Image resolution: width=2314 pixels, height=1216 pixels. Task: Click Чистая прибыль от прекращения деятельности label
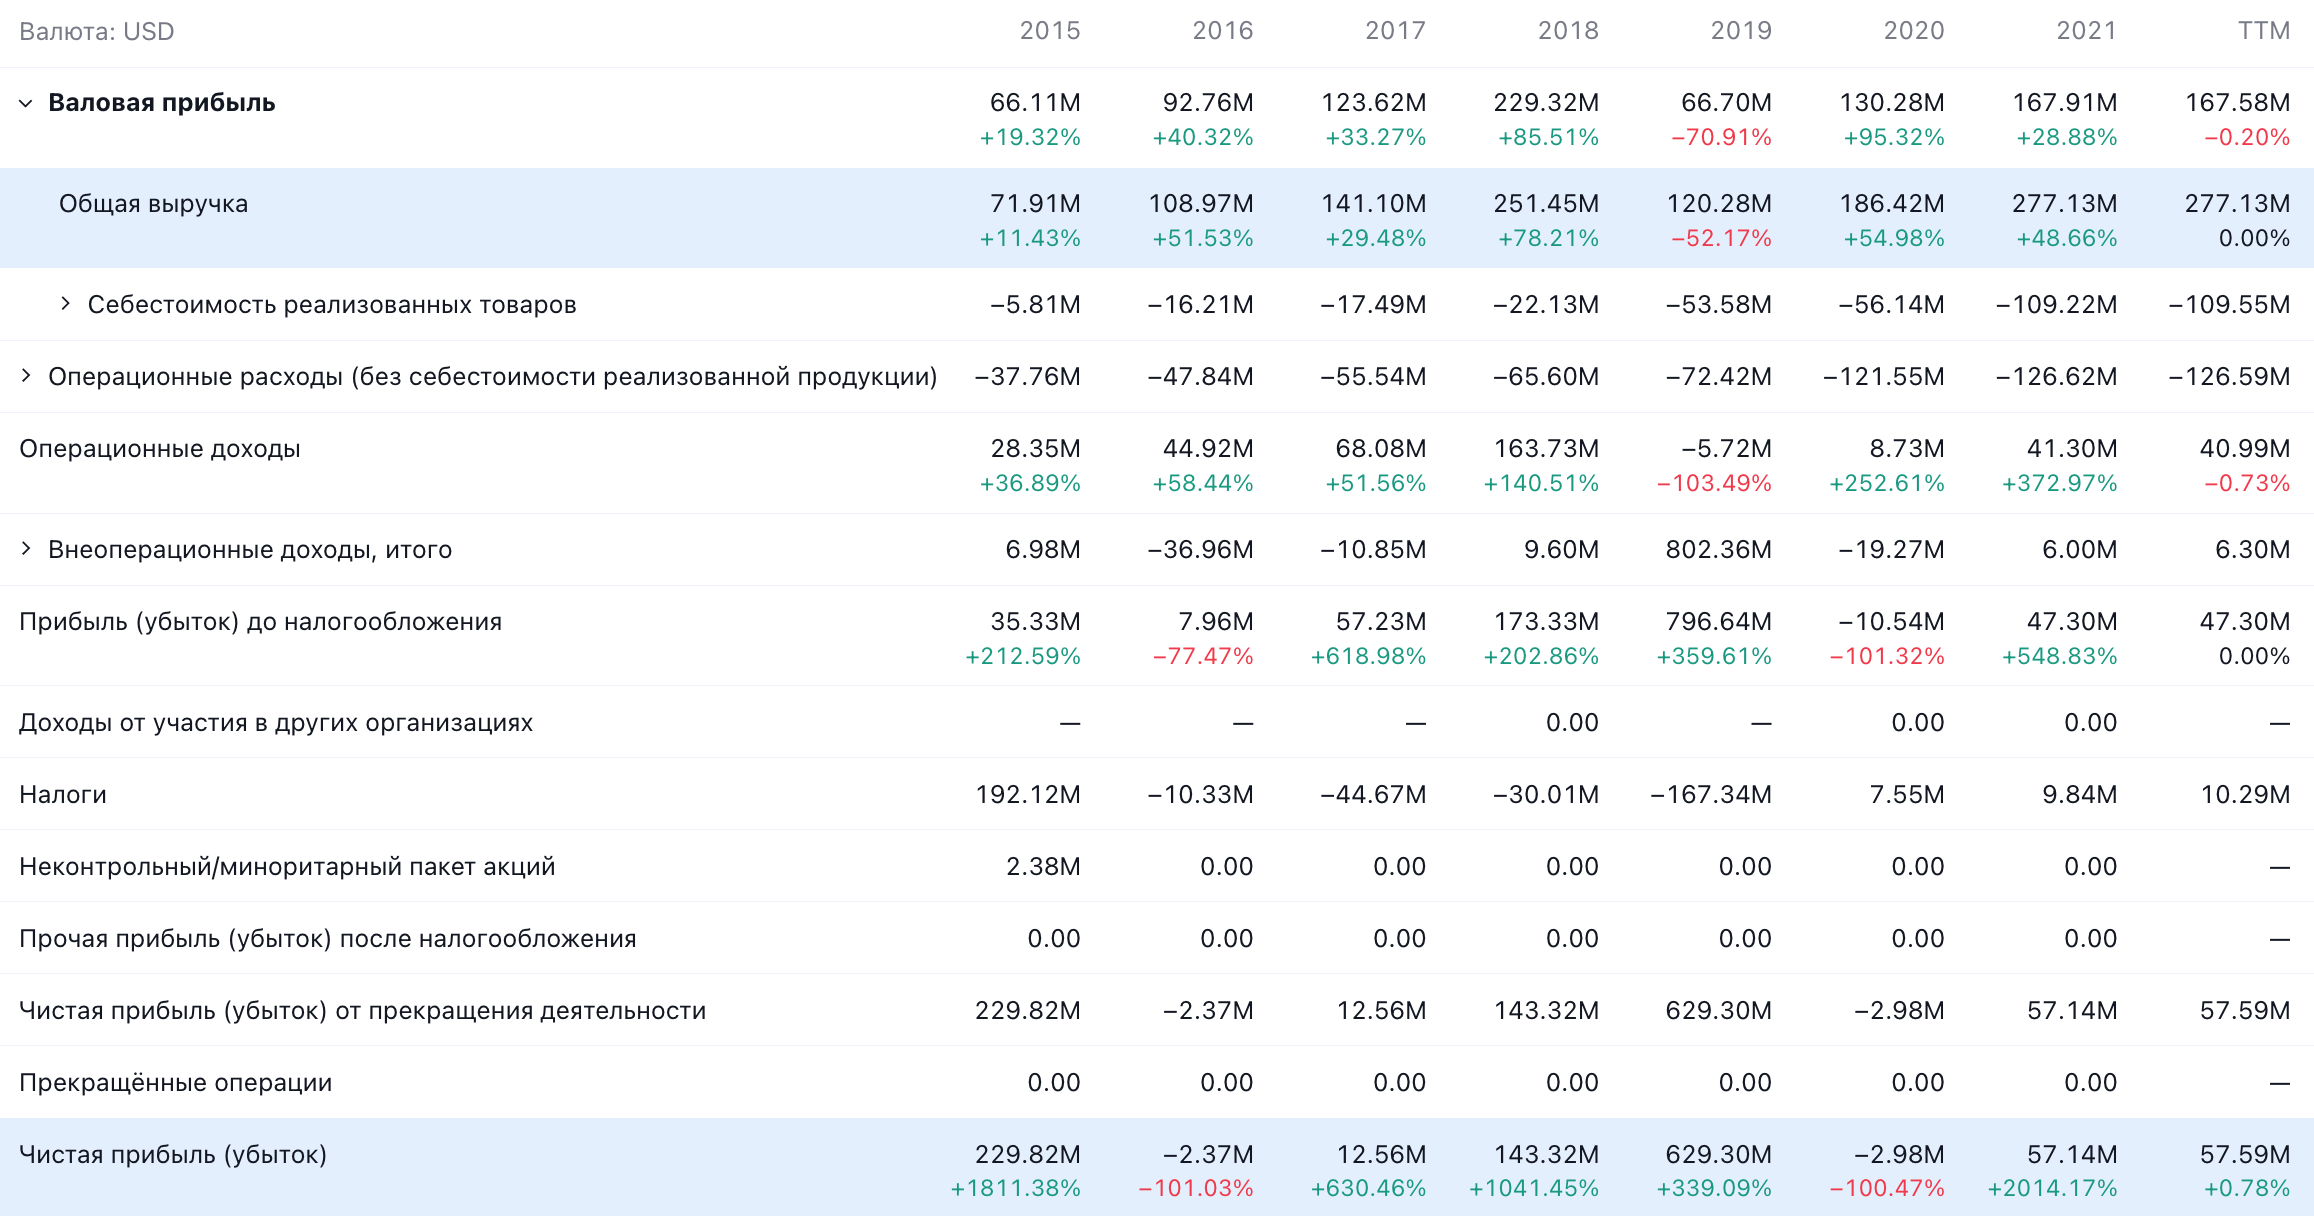[x=362, y=1011]
